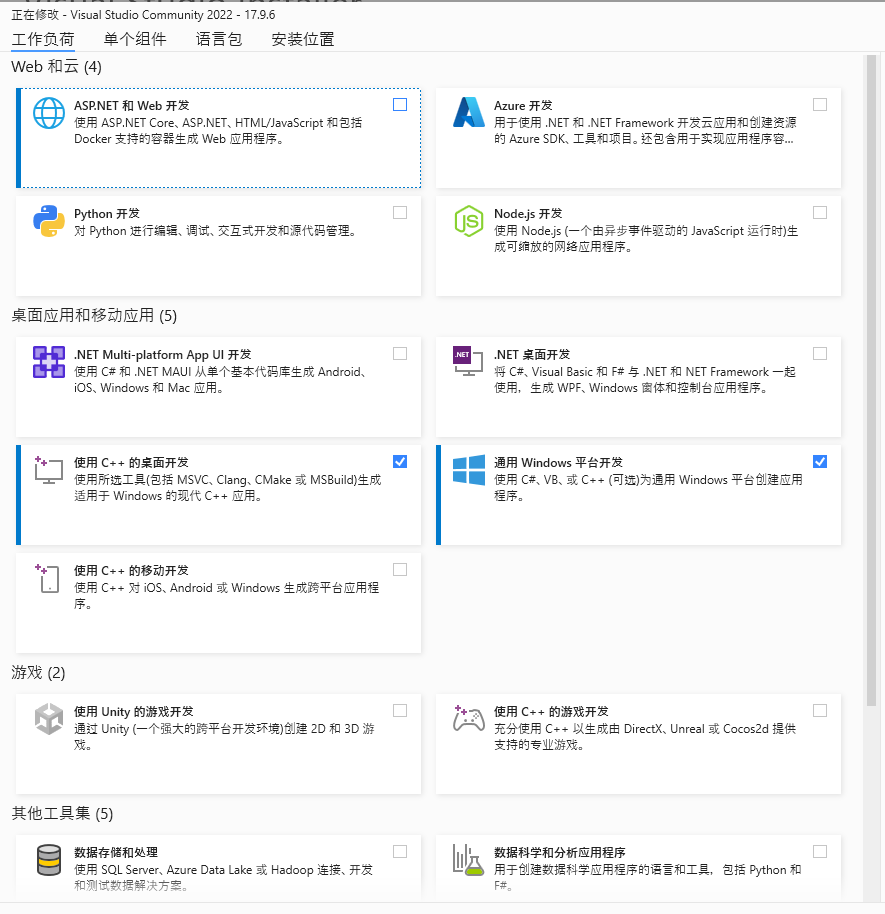Select the 安装位置 tab
This screenshot has width=885, height=914.
pos(303,39)
